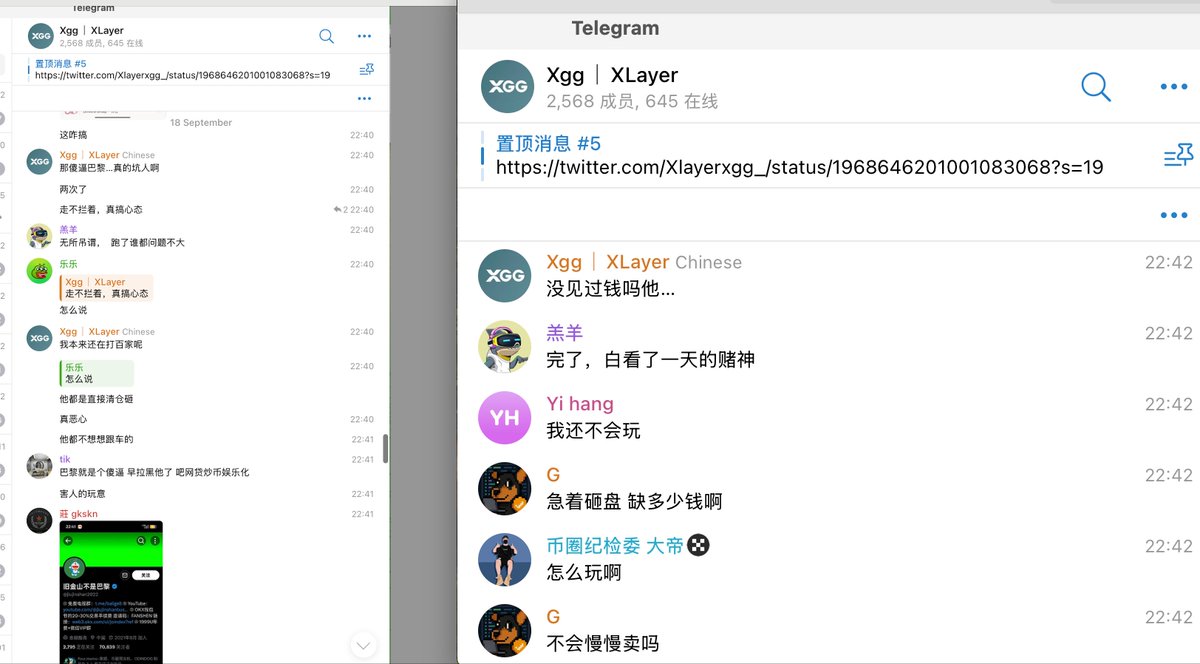
Task: Click the left window chat scrollbar thumb
Action: point(385,447)
